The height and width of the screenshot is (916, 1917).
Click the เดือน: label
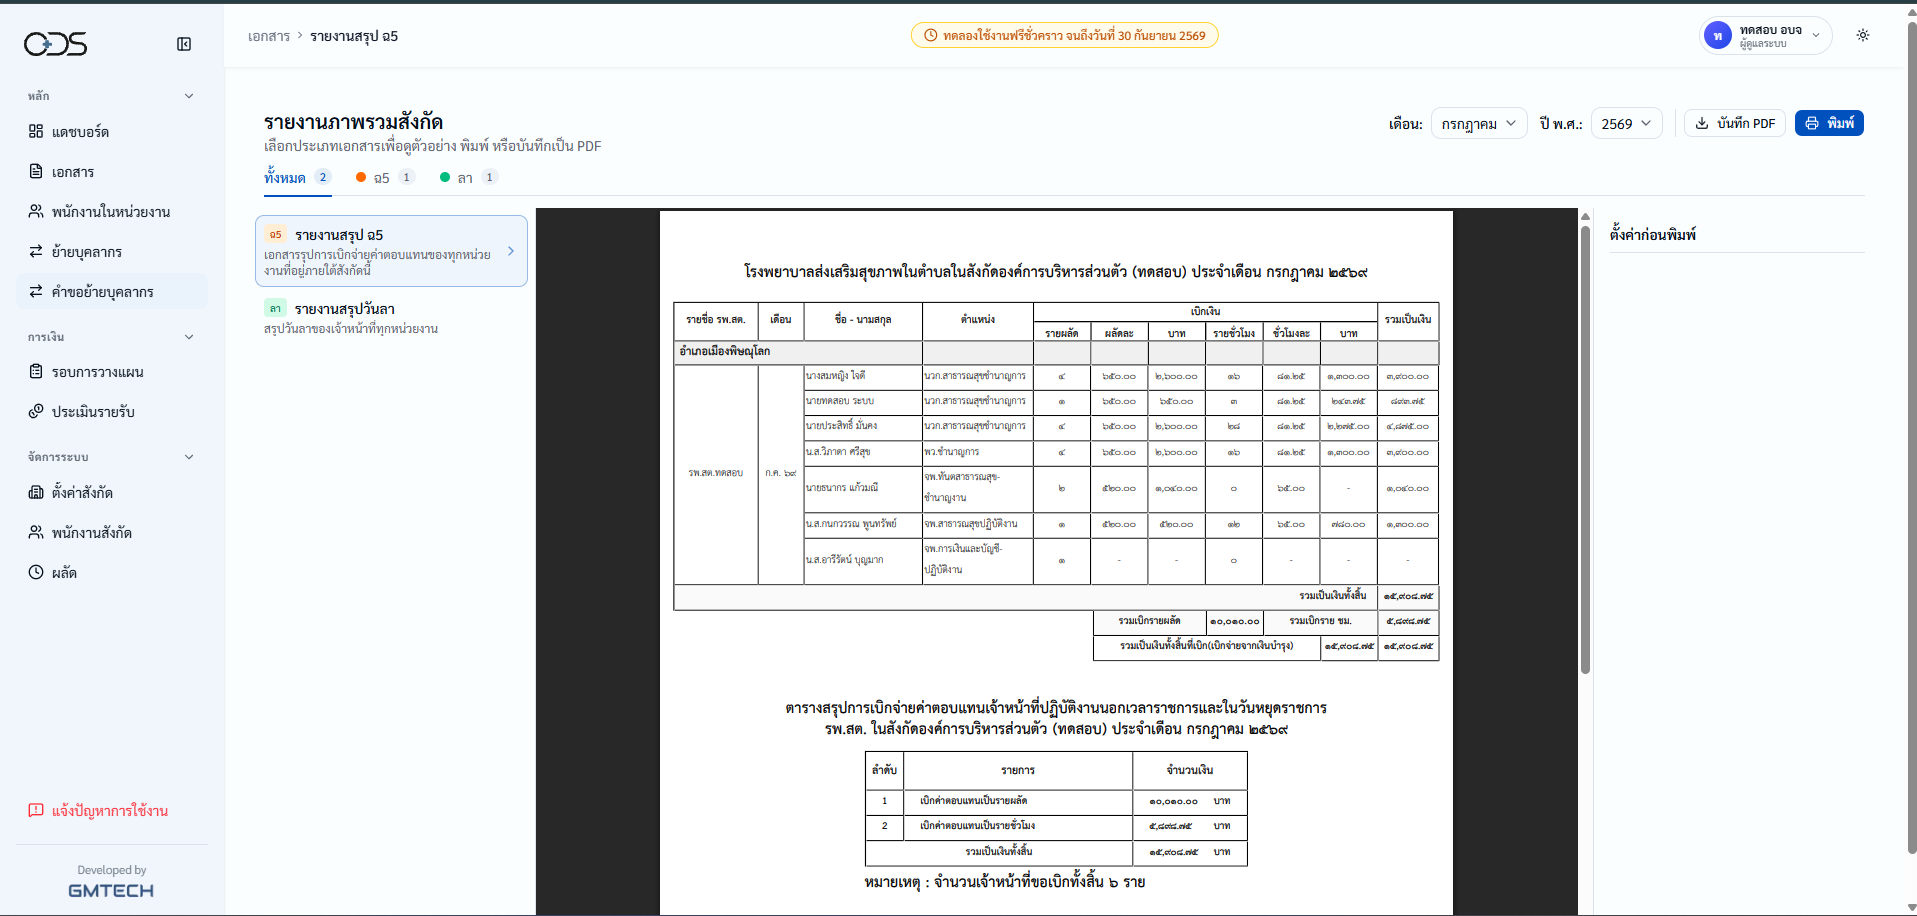[x=1405, y=124]
